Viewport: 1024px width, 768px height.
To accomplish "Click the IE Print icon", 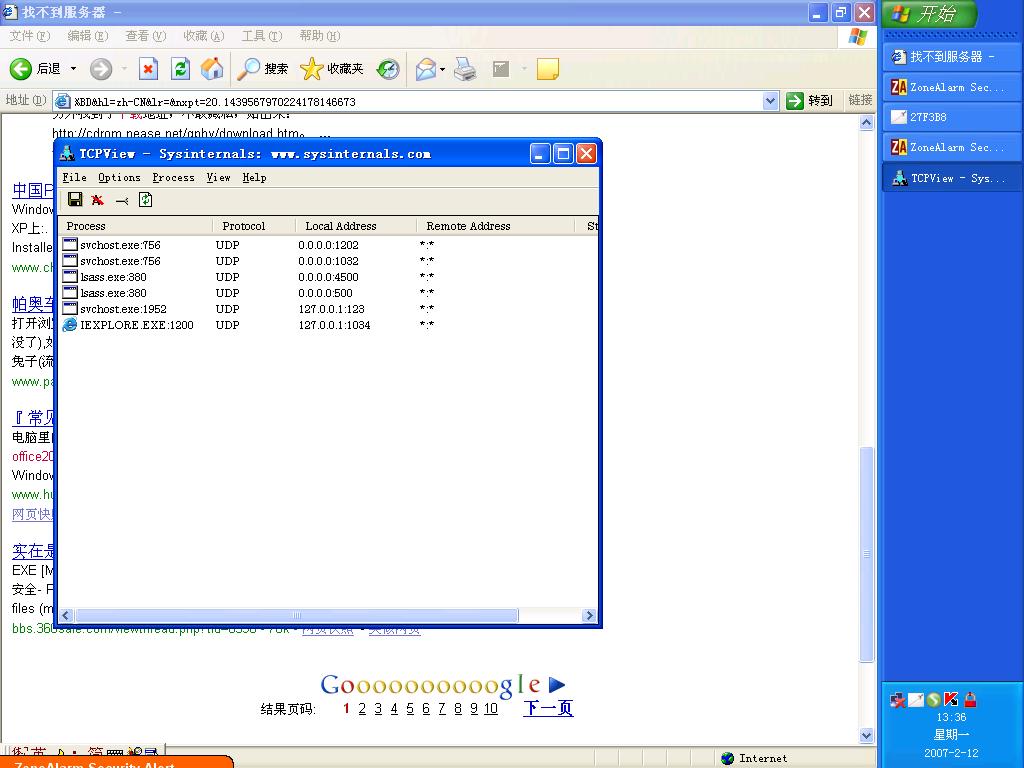I will (465, 69).
